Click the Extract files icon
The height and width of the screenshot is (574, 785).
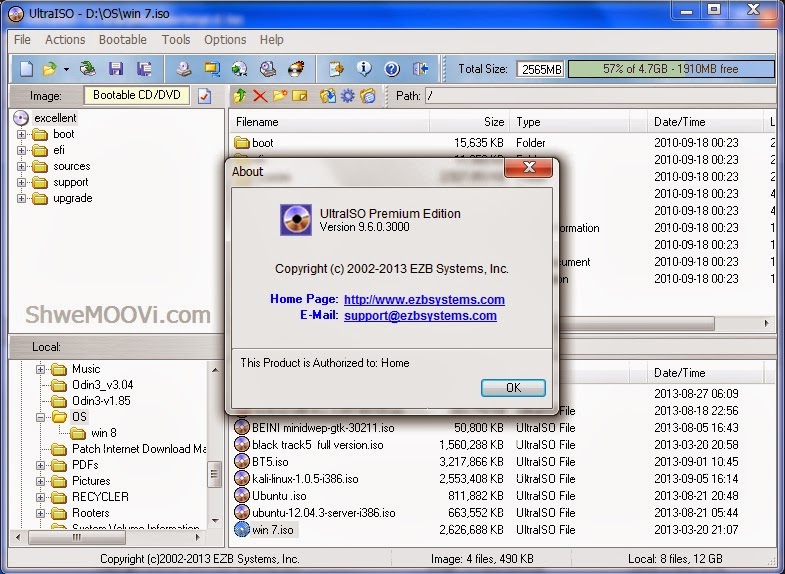pyautogui.click(x=328, y=96)
